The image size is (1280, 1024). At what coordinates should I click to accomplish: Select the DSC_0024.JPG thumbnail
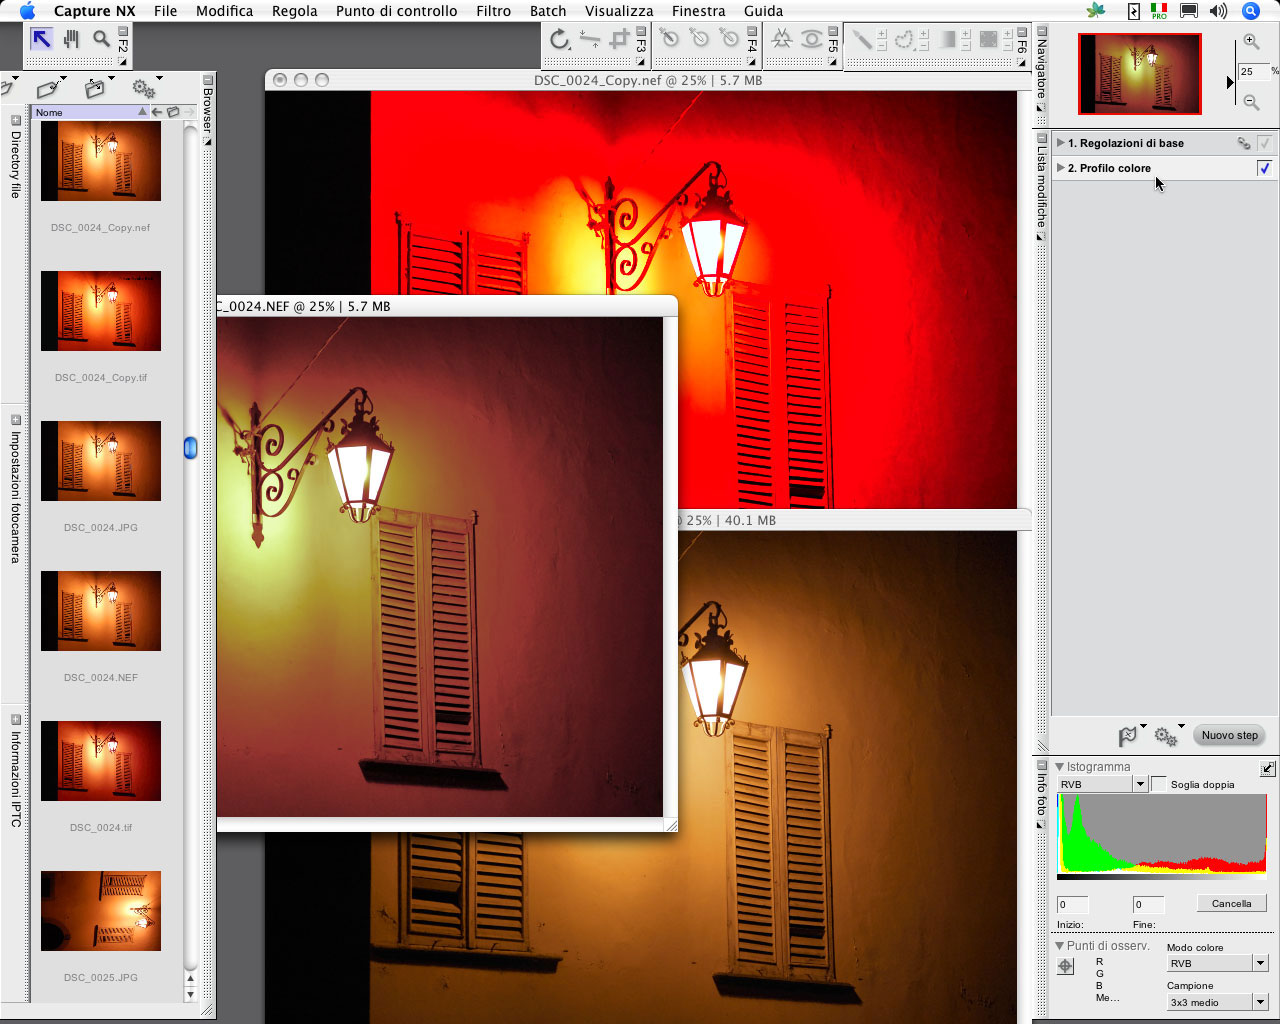(x=101, y=461)
